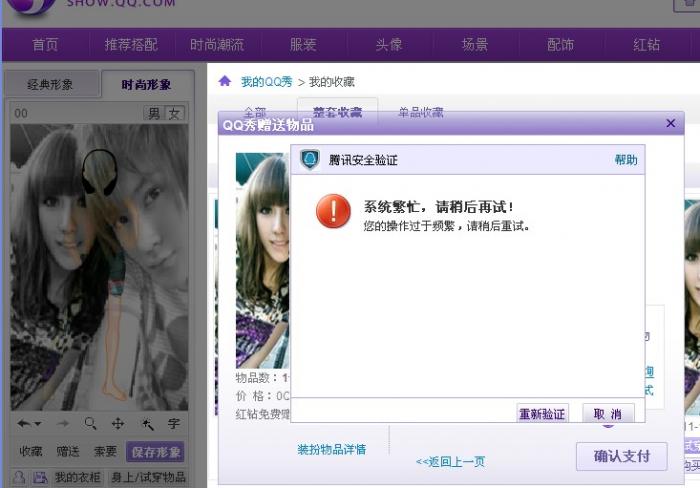Click the home icon in breadcrumb

tap(225, 81)
